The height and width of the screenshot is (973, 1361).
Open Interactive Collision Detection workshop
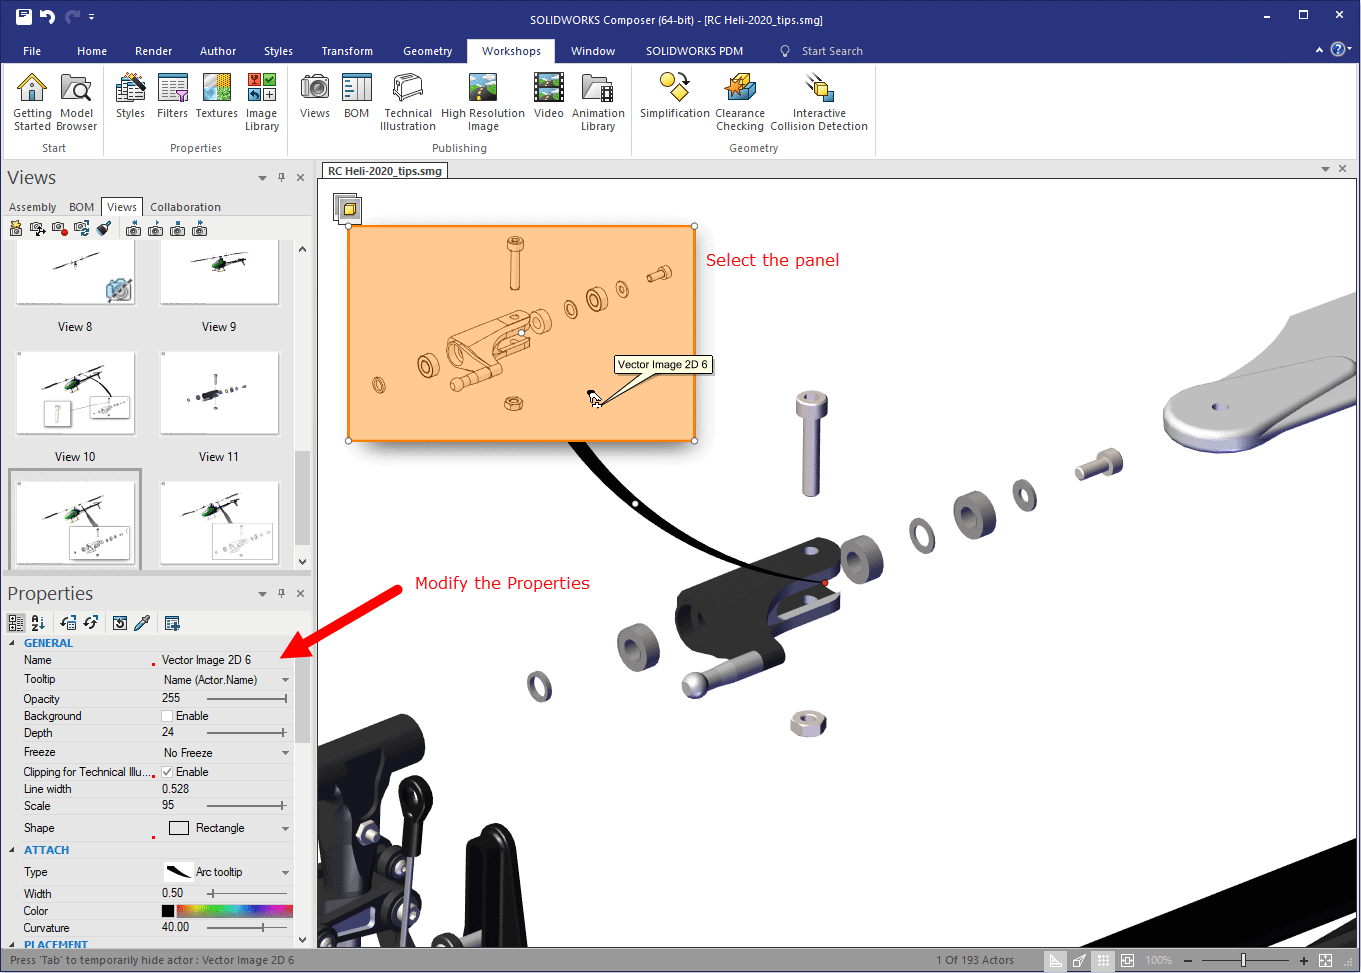(819, 101)
